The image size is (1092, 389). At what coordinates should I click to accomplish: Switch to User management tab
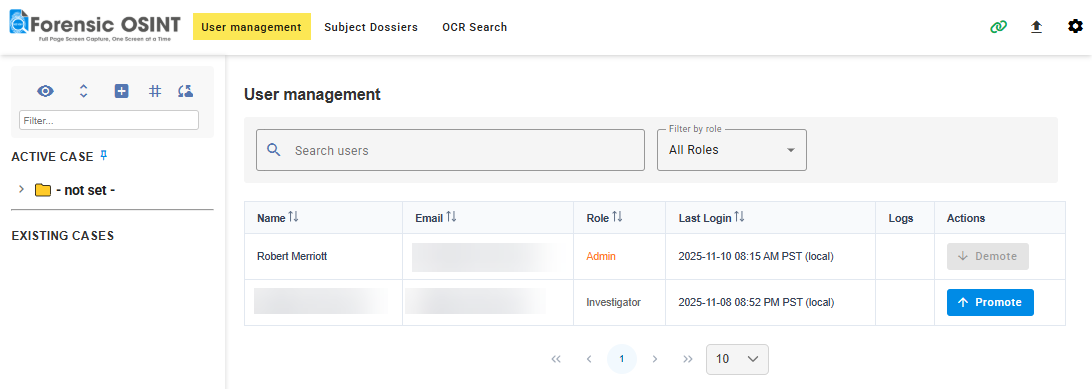(251, 27)
